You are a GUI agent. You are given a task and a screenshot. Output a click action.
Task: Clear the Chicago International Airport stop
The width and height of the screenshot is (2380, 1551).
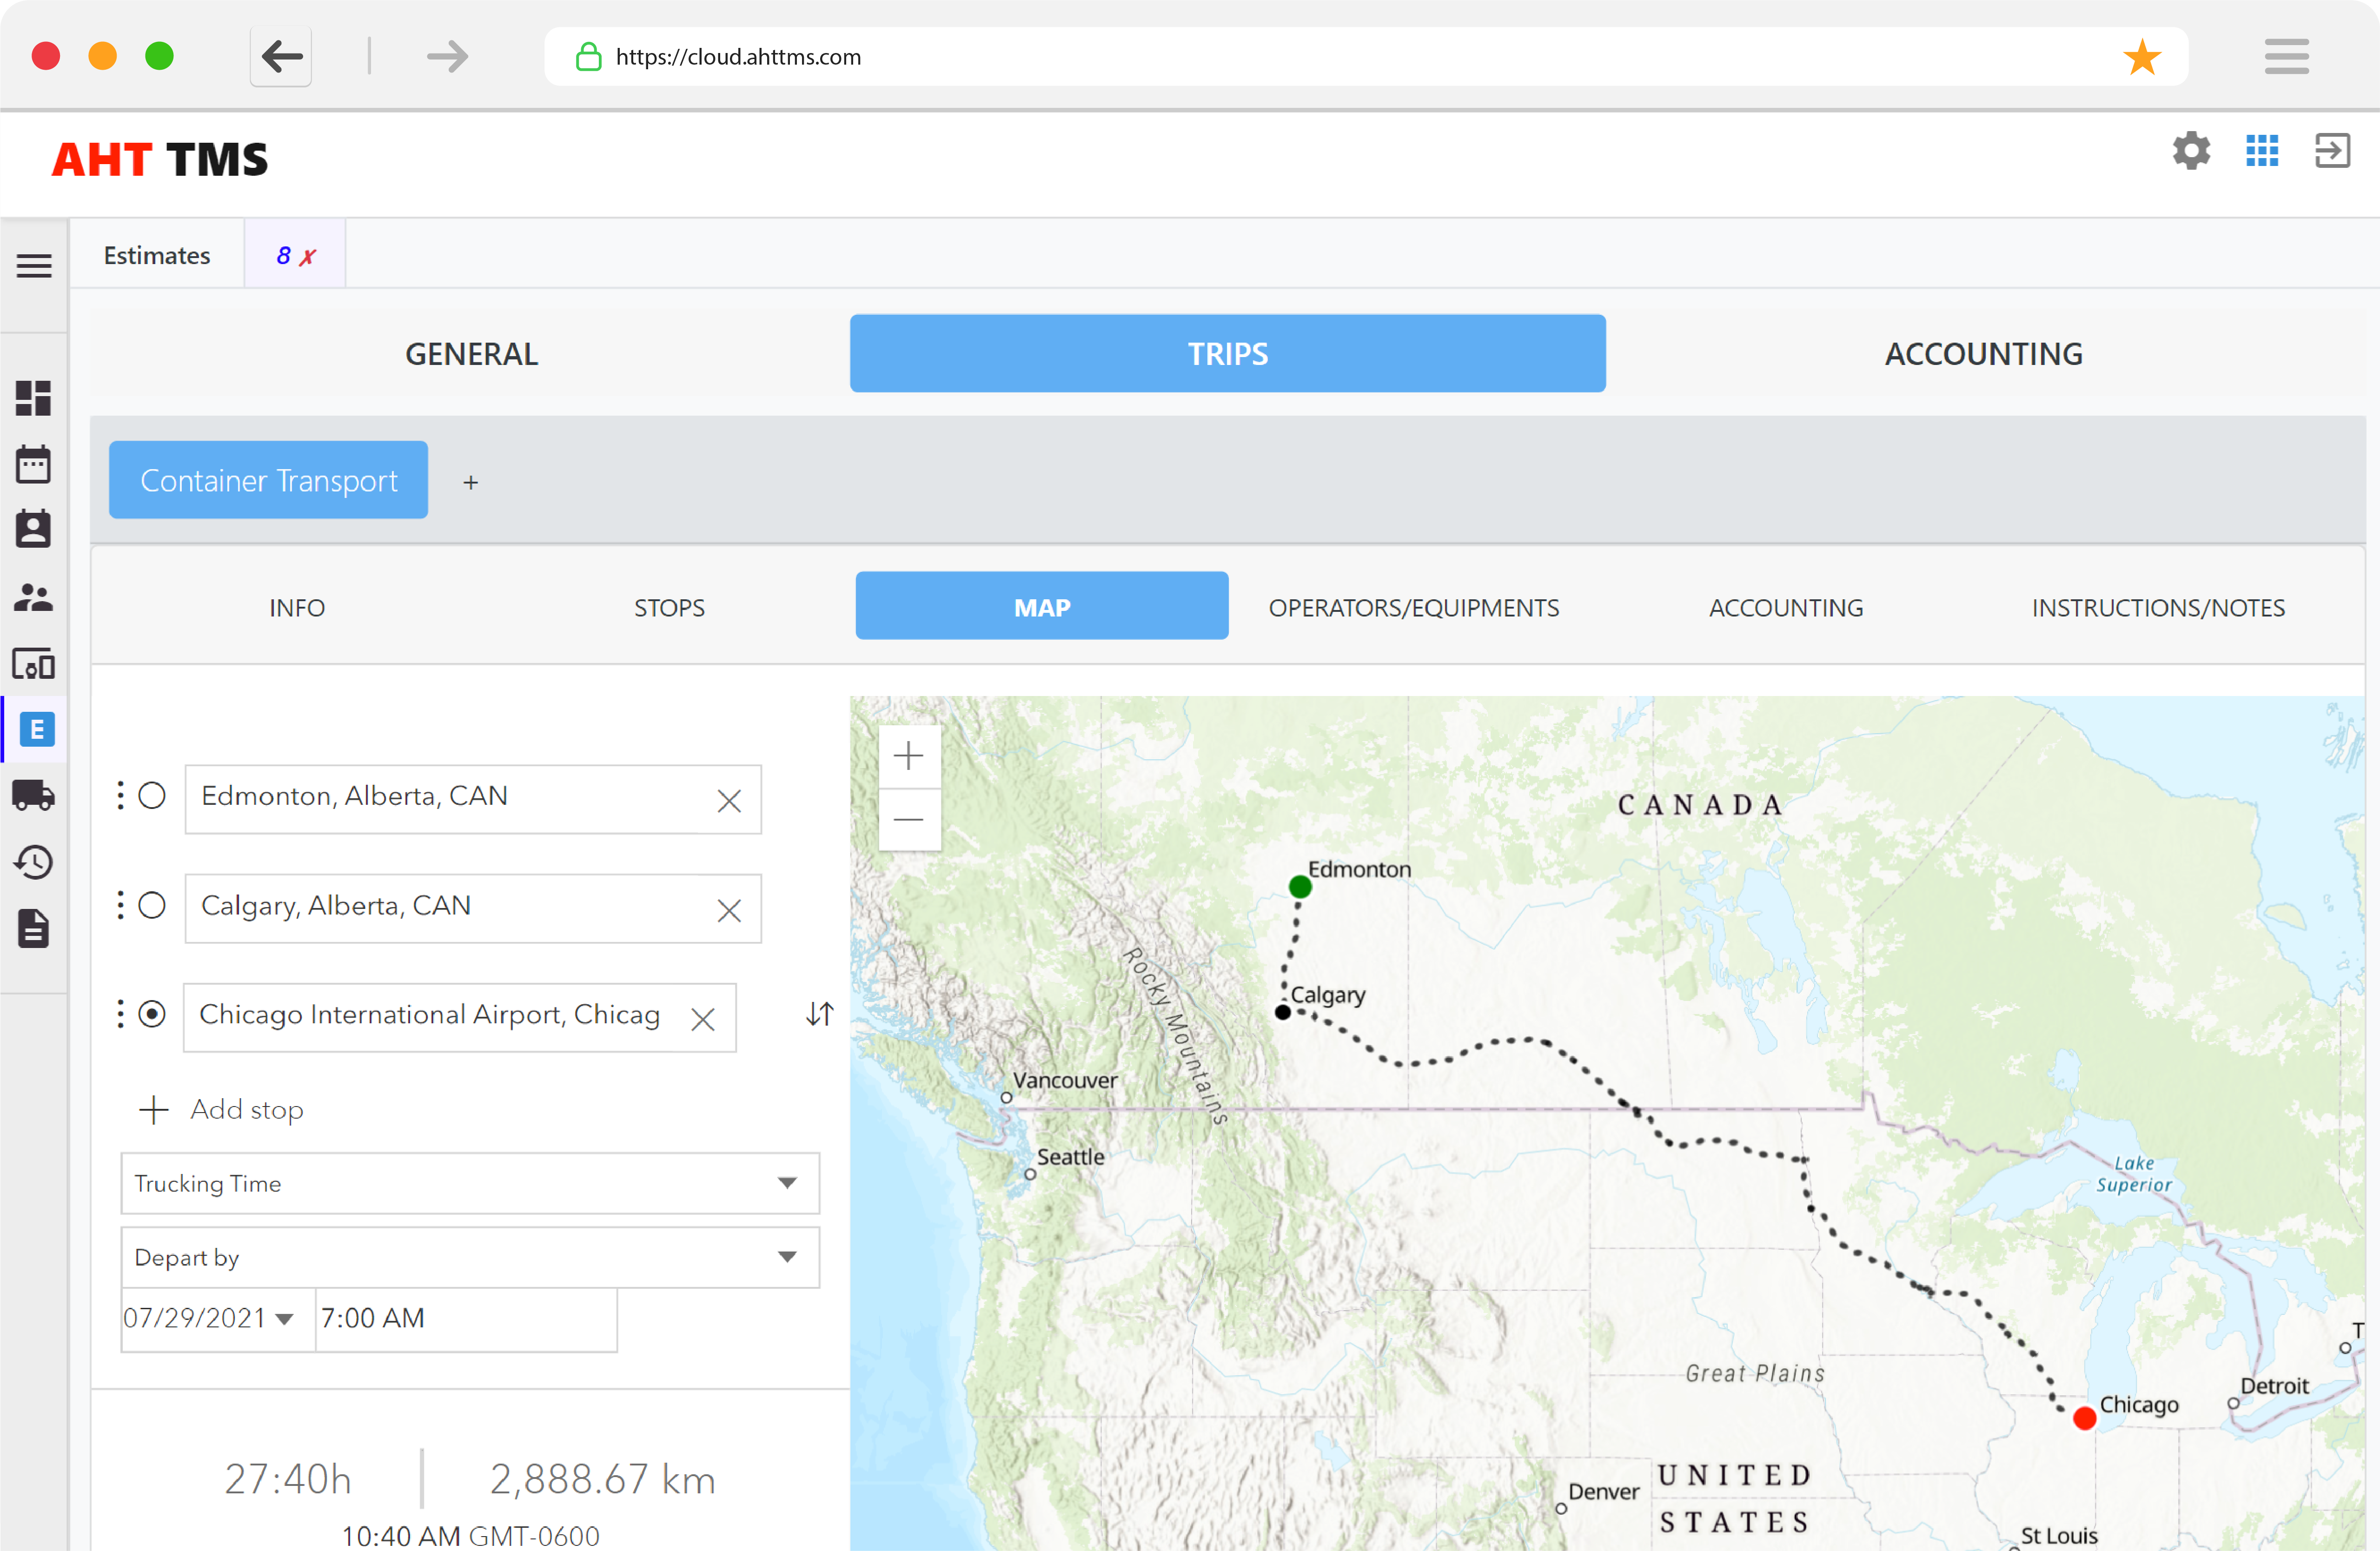(703, 1019)
